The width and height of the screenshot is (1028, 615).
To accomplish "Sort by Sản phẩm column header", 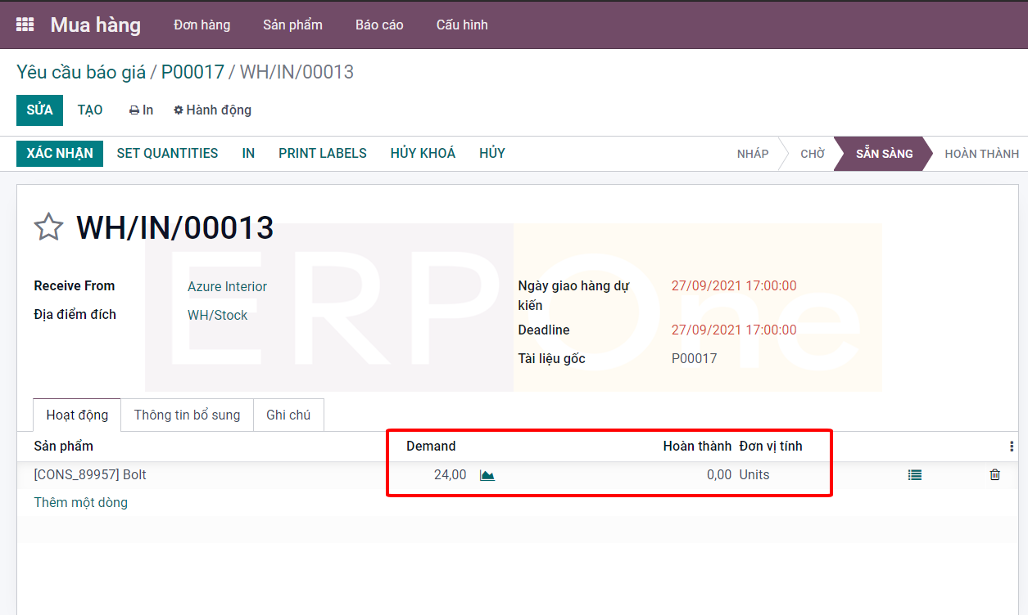I will 64,446.
